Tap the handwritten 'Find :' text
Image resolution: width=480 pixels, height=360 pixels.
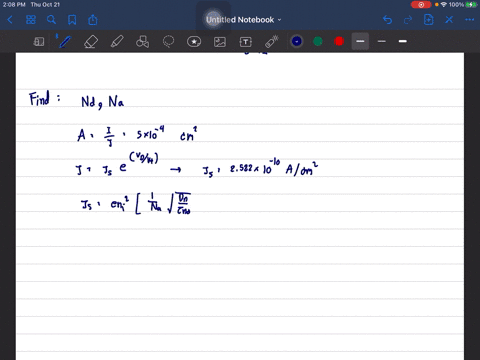point(45,99)
